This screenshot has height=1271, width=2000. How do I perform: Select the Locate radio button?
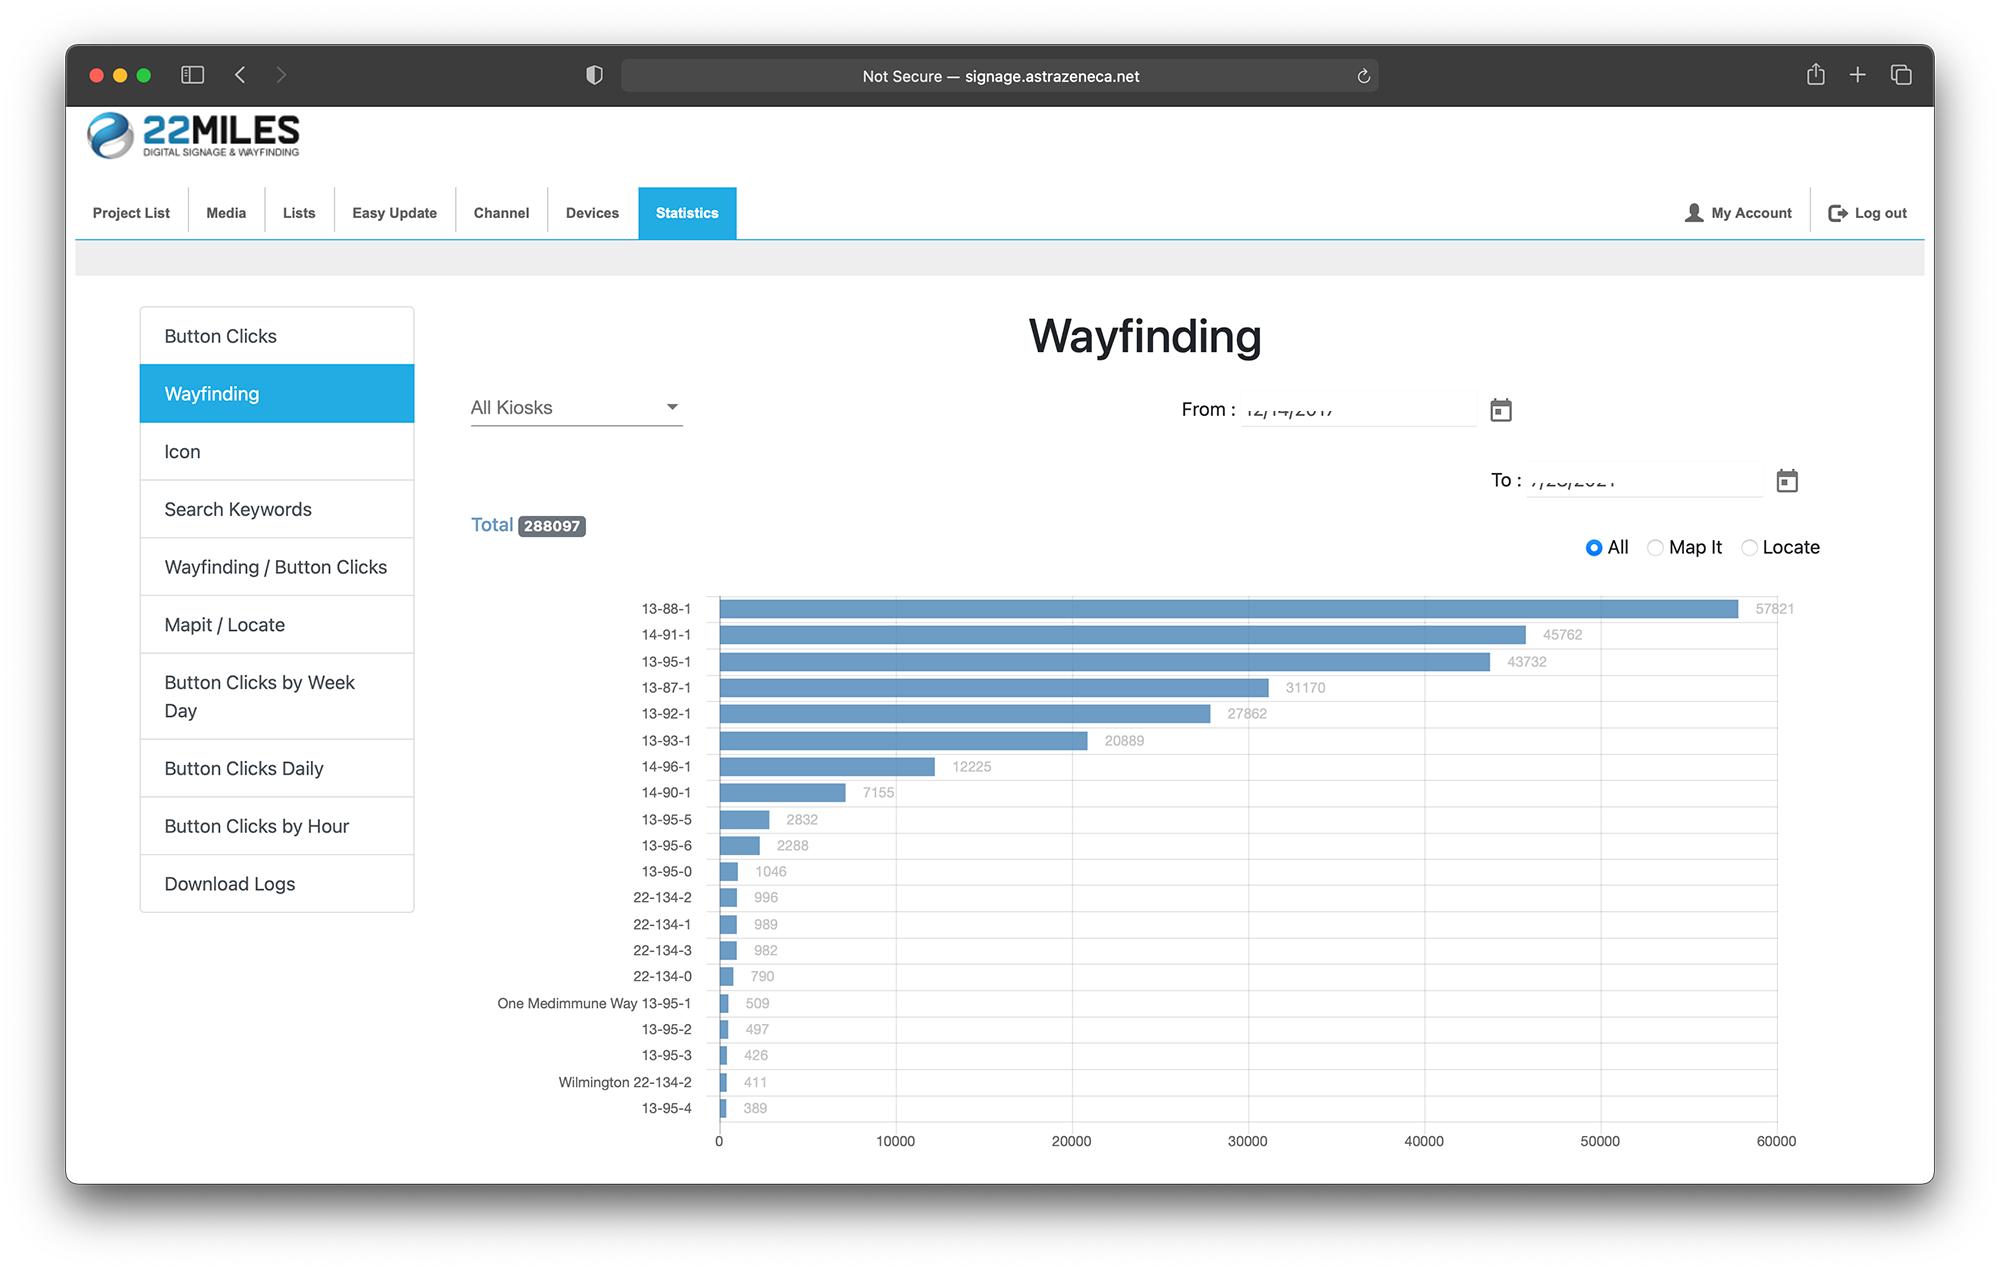(x=1749, y=548)
